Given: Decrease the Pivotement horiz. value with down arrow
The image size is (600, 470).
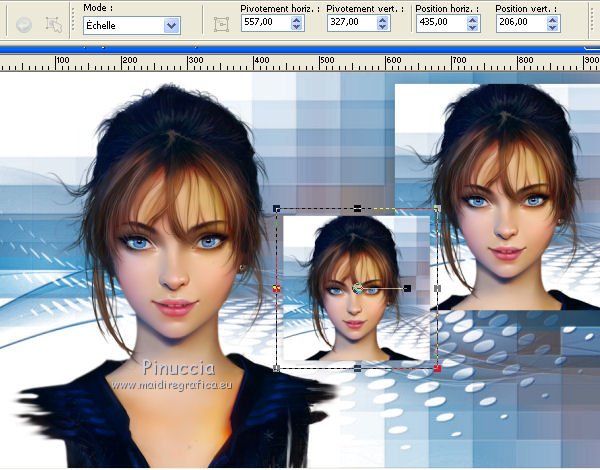Looking at the screenshot, I should (297, 27).
